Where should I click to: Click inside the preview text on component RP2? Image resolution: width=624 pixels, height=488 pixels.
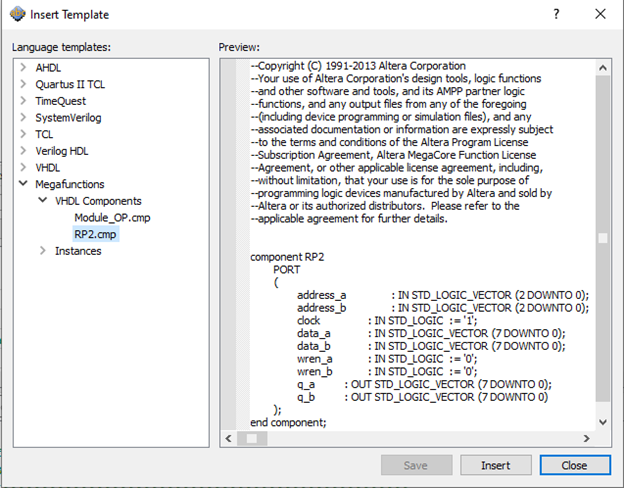coord(287,257)
